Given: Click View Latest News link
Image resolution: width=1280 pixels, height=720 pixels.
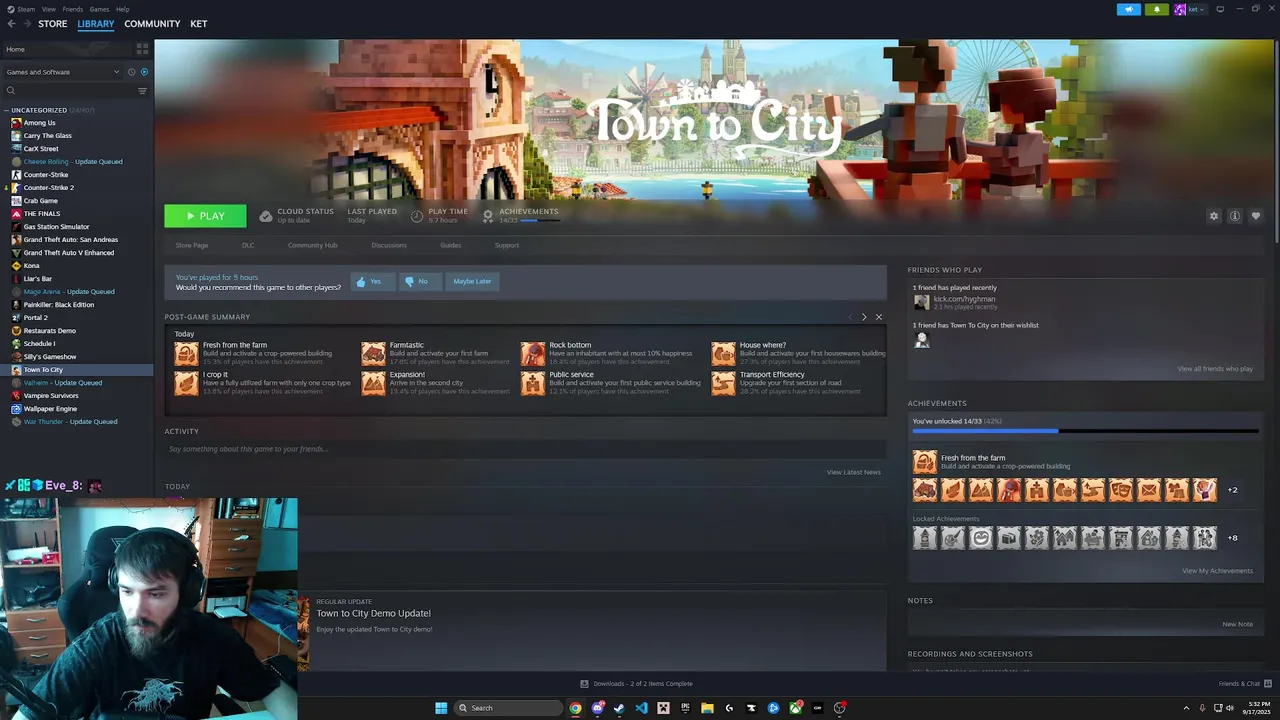Looking at the screenshot, I should point(854,472).
